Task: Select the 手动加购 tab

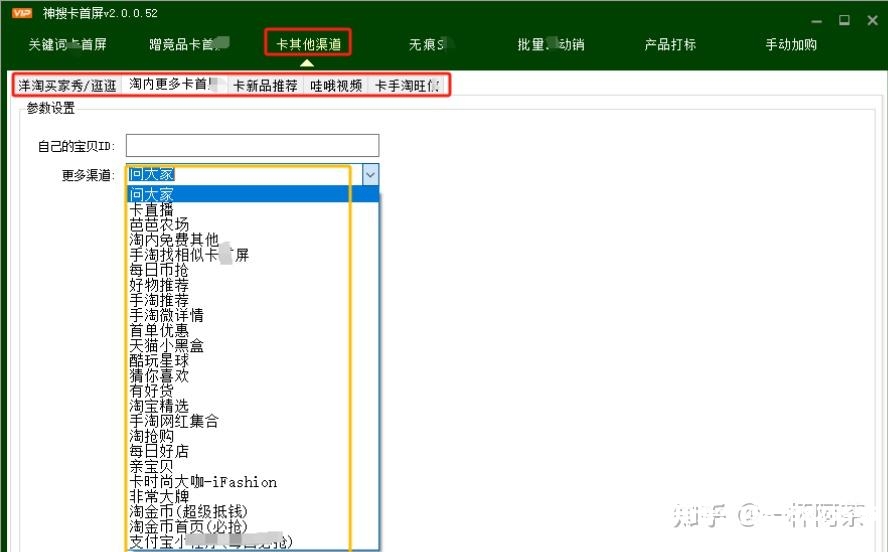Action: click(791, 45)
